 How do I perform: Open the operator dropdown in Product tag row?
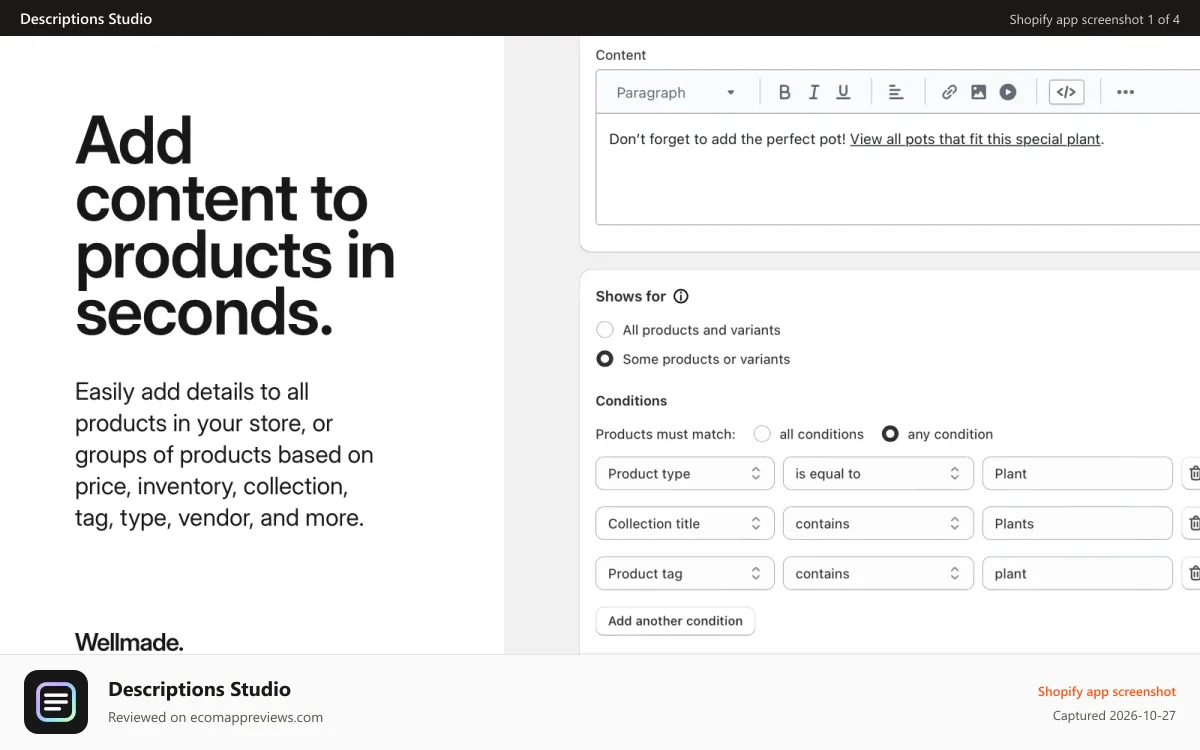click(x=878, y=573)
